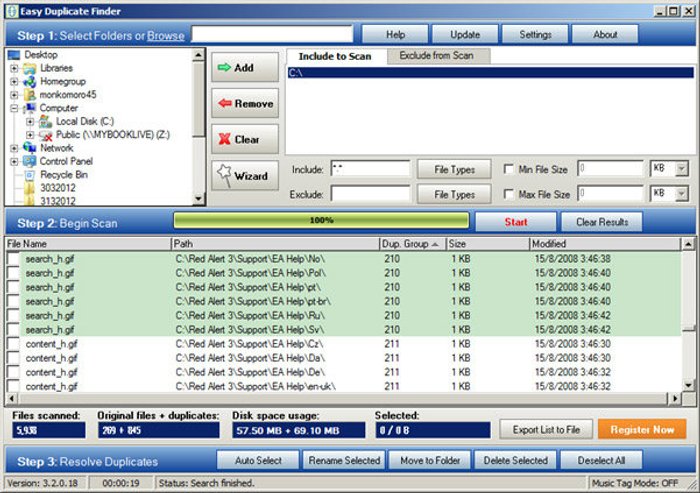The image size is (700, 493).
Task: Expand the Local Disk (C:) node
Action: pos(30,121)
